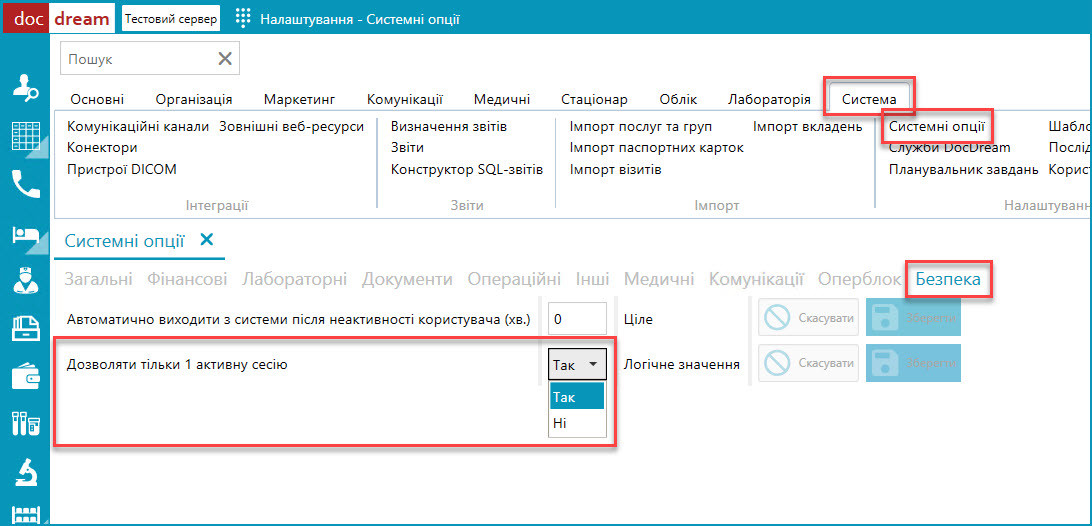Switch to the Система ribbon tab
Viewport: 1092px width, 526px height.
(869, 99)
